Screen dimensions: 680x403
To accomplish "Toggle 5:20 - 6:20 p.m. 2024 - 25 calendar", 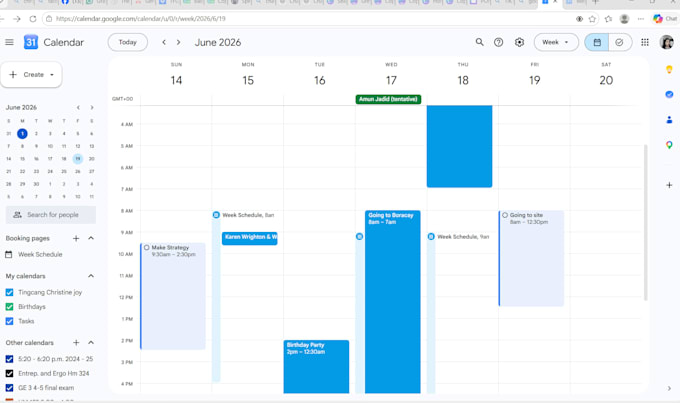I will pyautogui.click(x=9, y=359).
